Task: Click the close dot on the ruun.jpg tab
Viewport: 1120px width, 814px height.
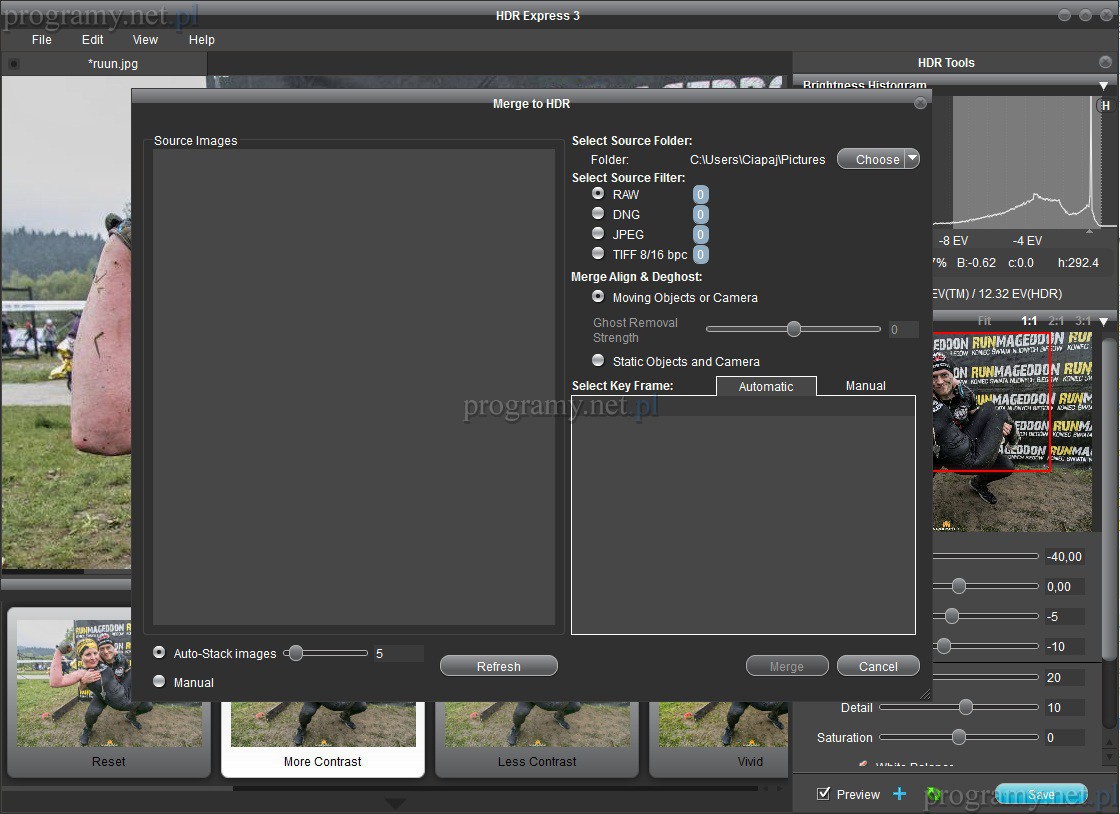Action: pyautogui.click(x=14, y=64)
